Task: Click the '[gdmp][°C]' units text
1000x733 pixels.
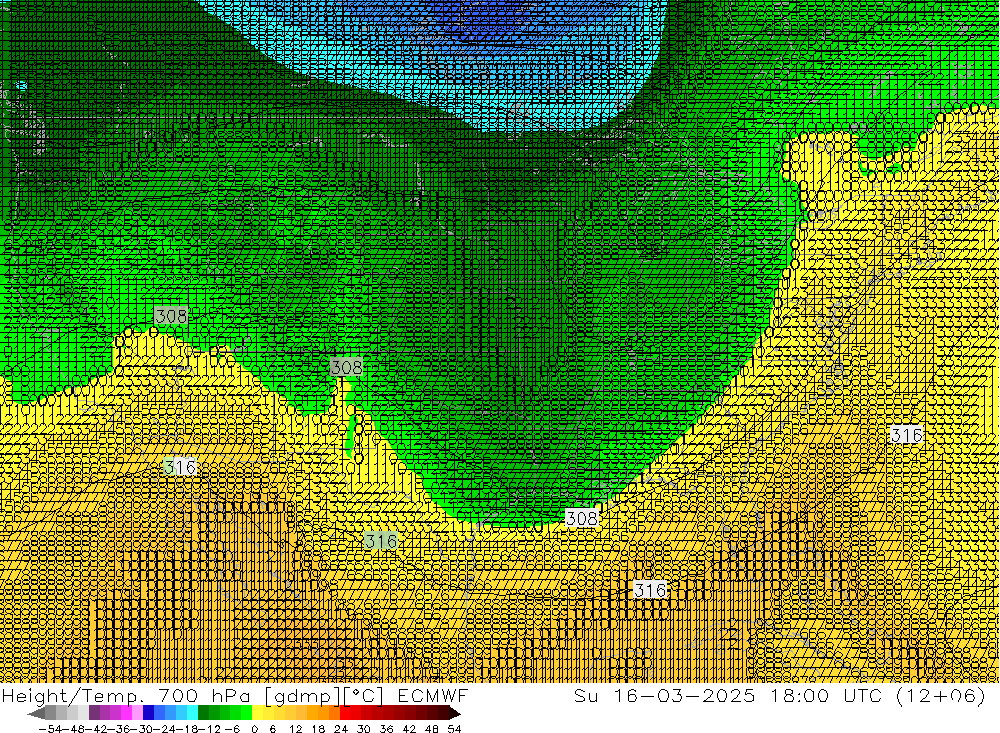Action: (324, 695)
